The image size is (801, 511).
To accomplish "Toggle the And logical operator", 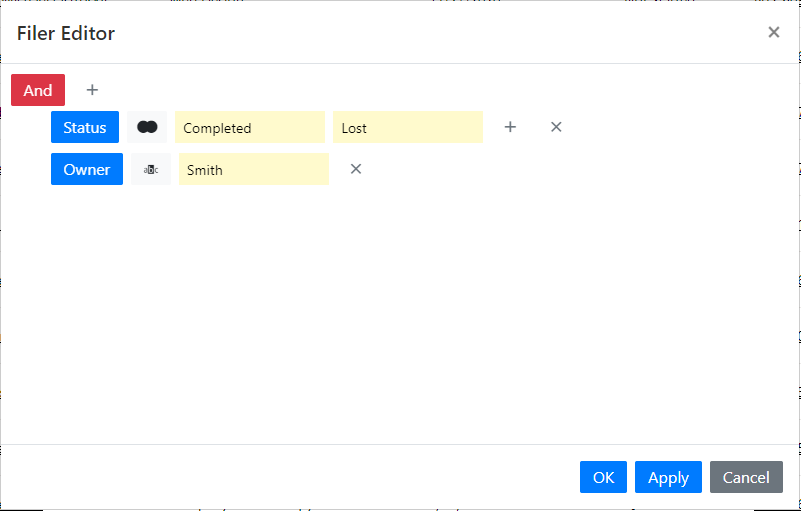I will pyautogui.click(x=38, y=90).
